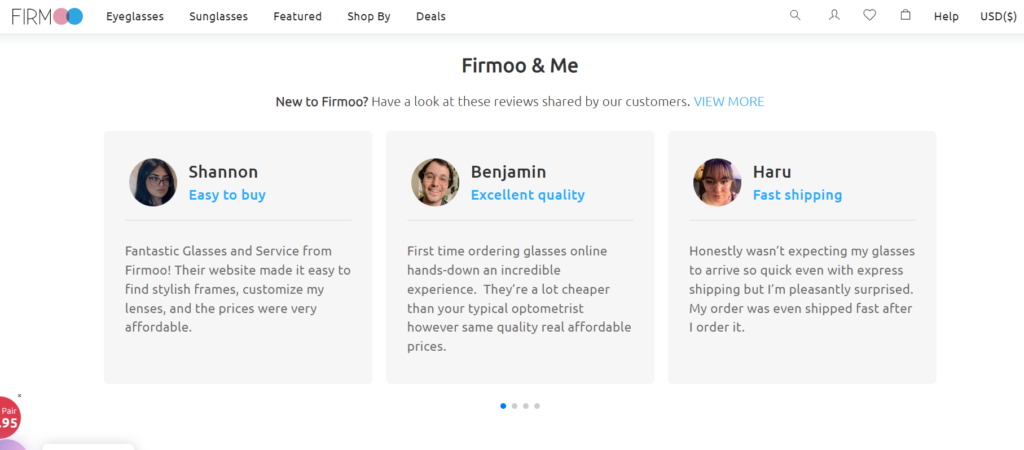The height and width of the screenshot is (450, 1024).
Task: Select the third carousel dot
Action: click(x=526, y=406)
